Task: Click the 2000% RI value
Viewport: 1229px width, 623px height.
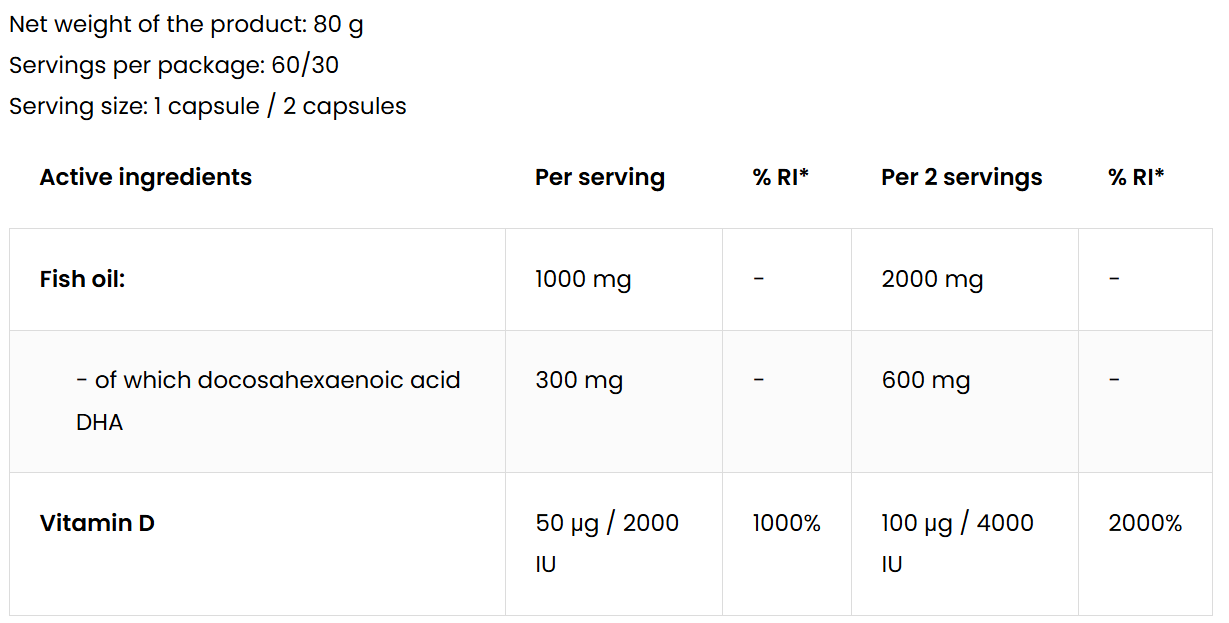Action: pos(1145,522)
